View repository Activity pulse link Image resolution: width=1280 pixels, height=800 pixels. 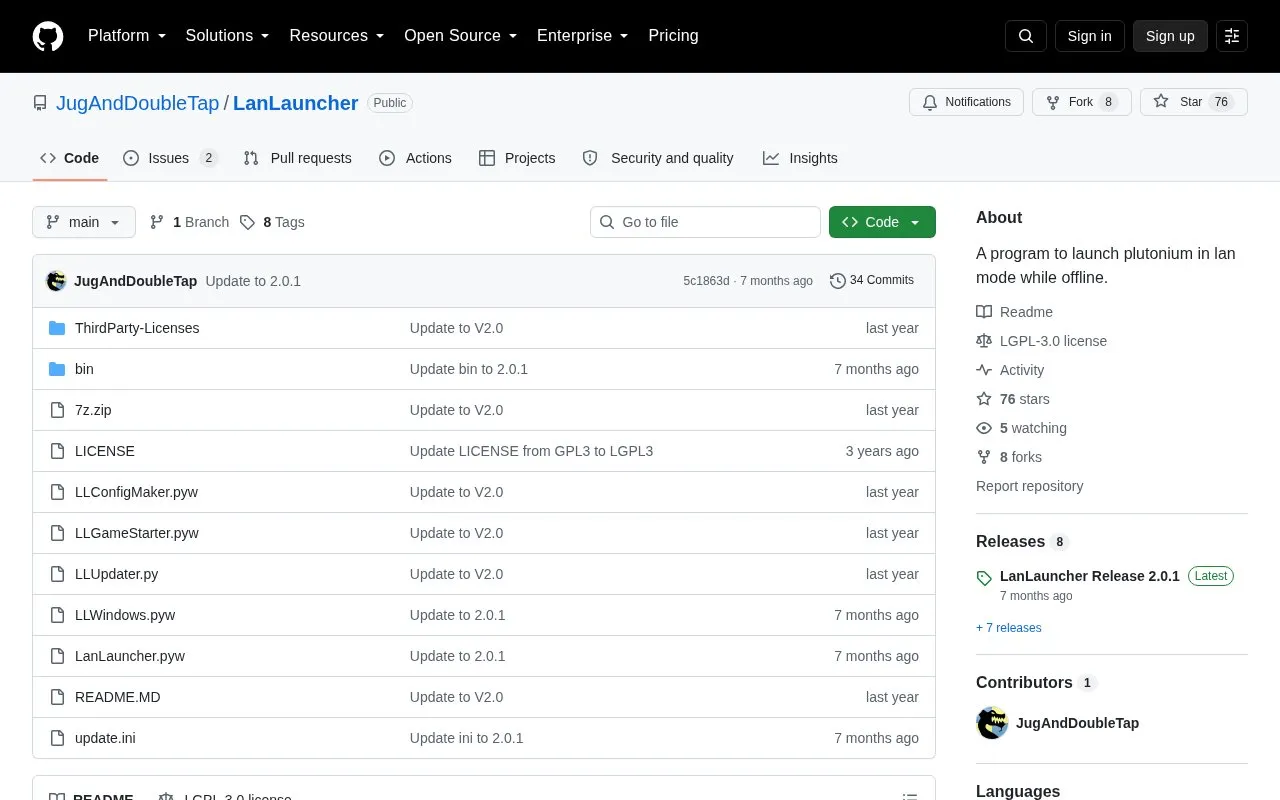point(1010,370)
